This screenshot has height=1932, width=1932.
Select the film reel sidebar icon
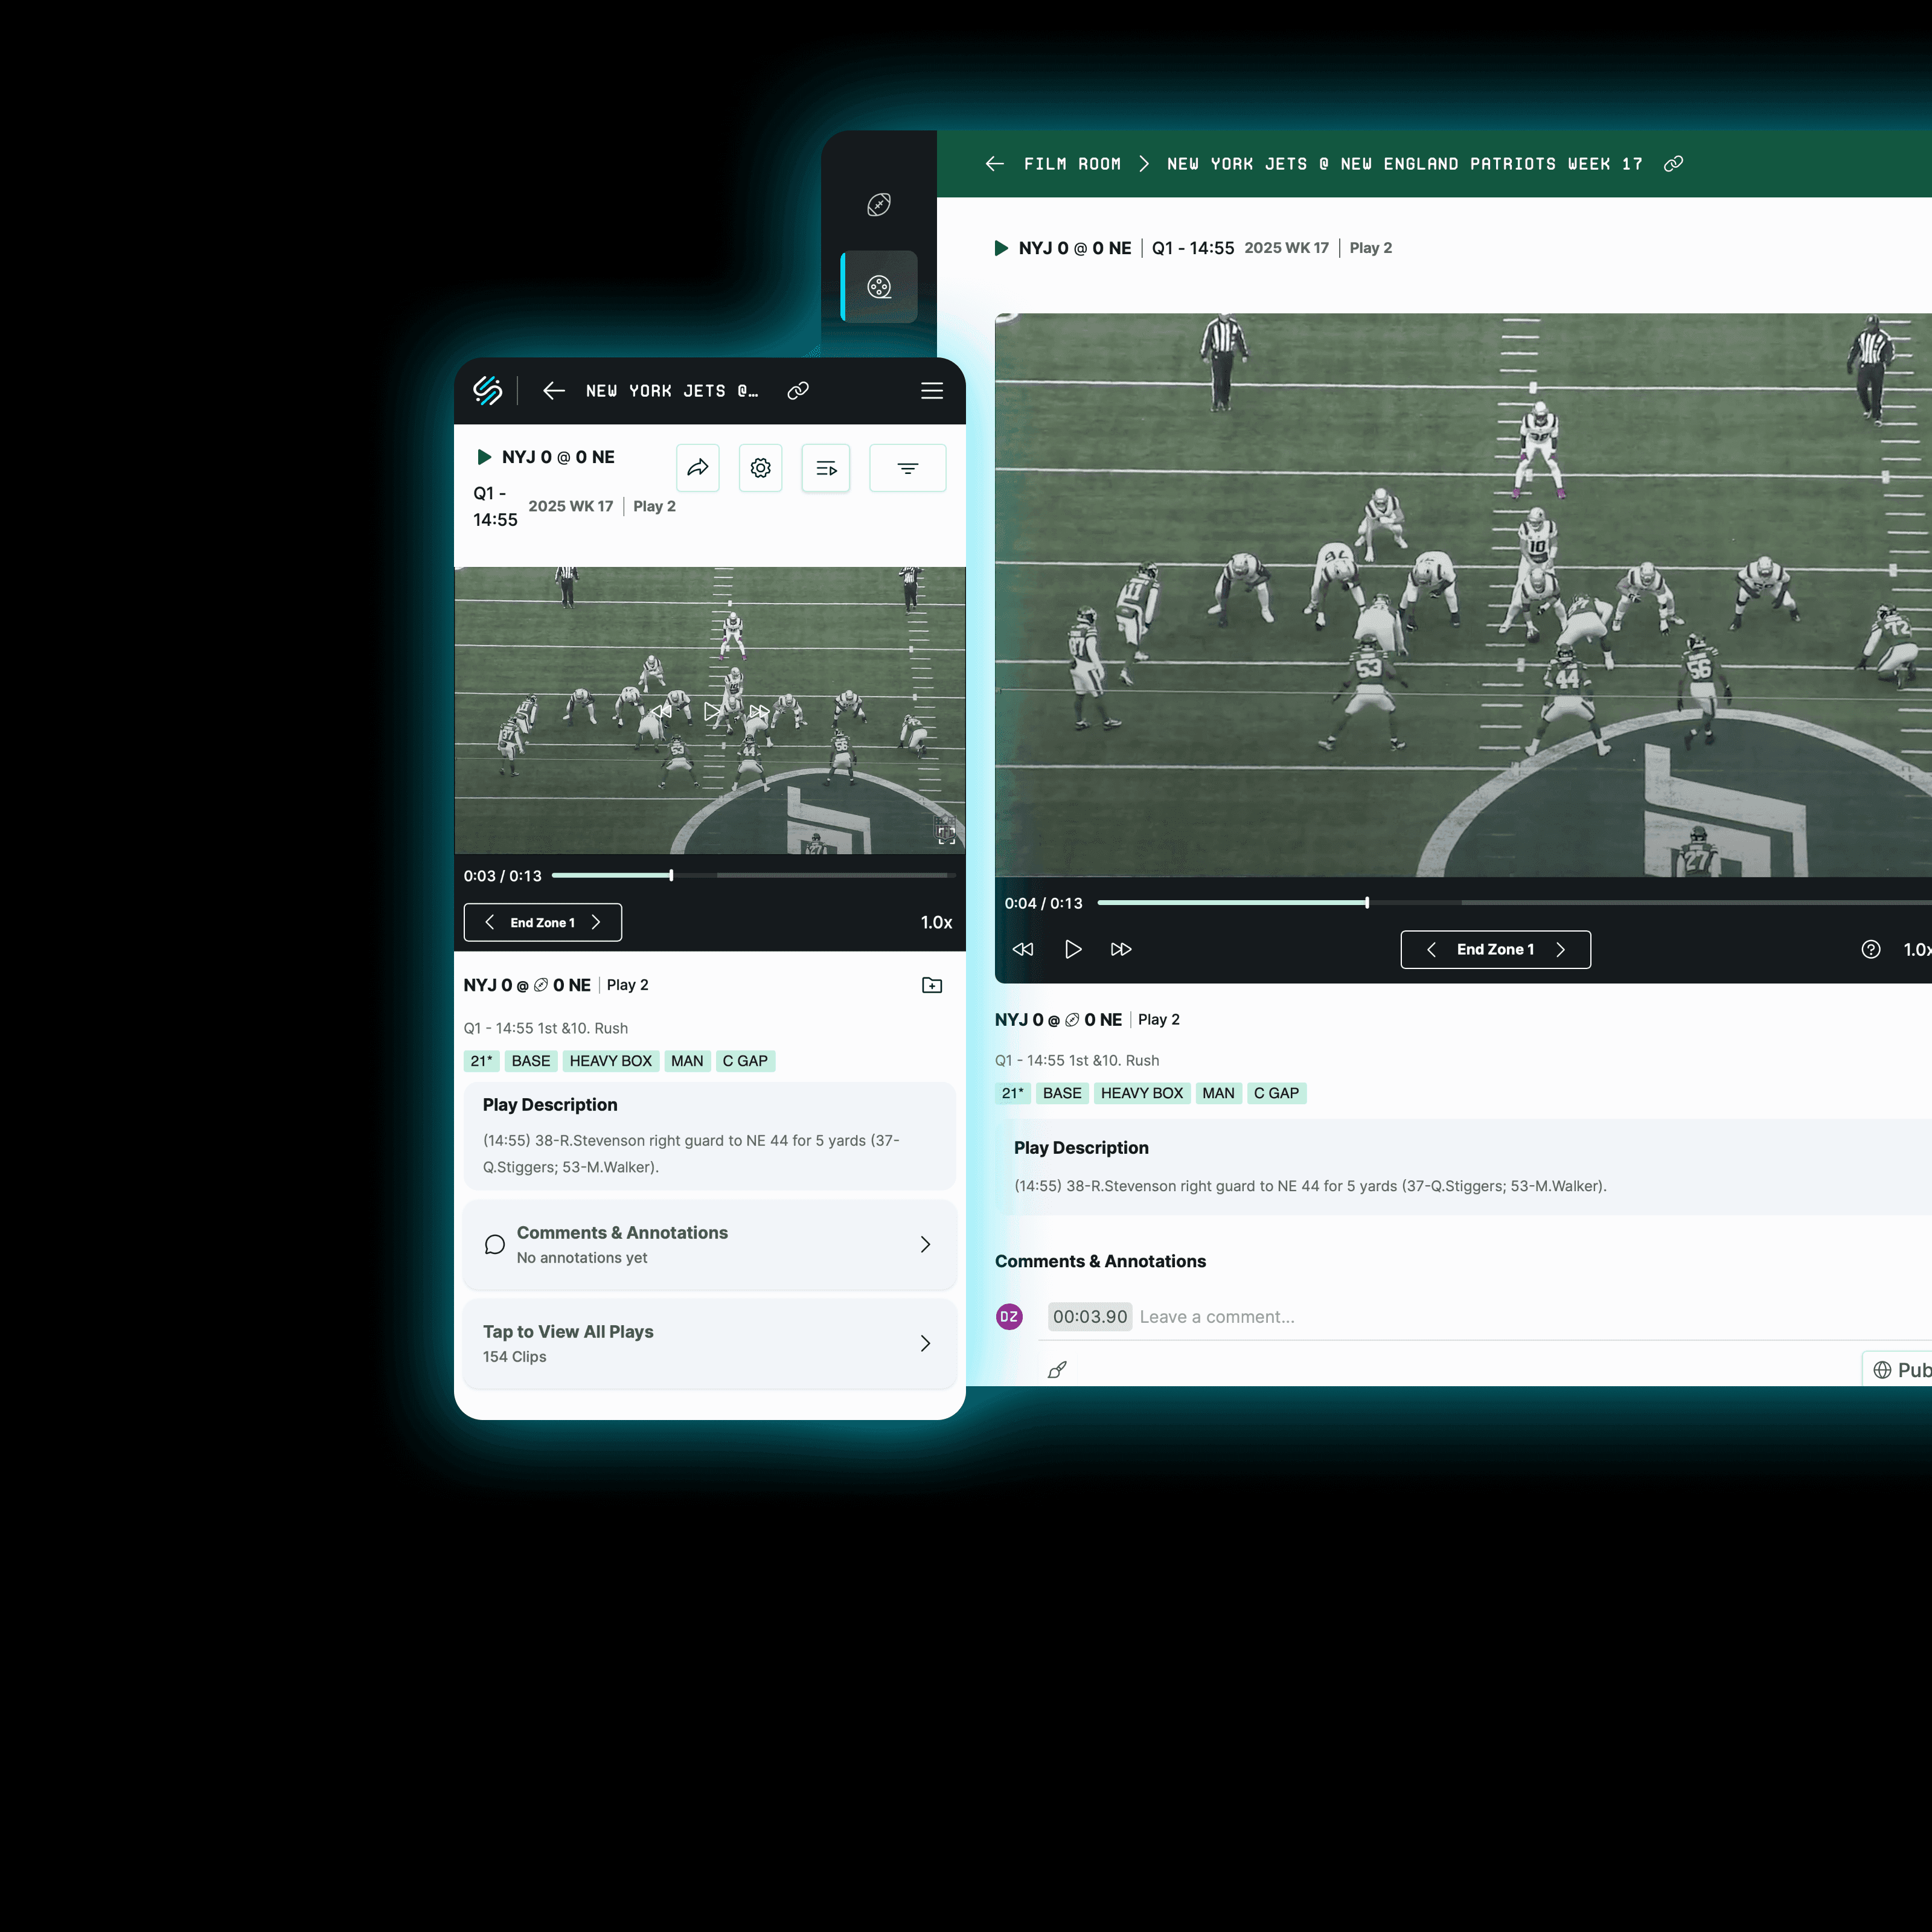tap(878, 287)
